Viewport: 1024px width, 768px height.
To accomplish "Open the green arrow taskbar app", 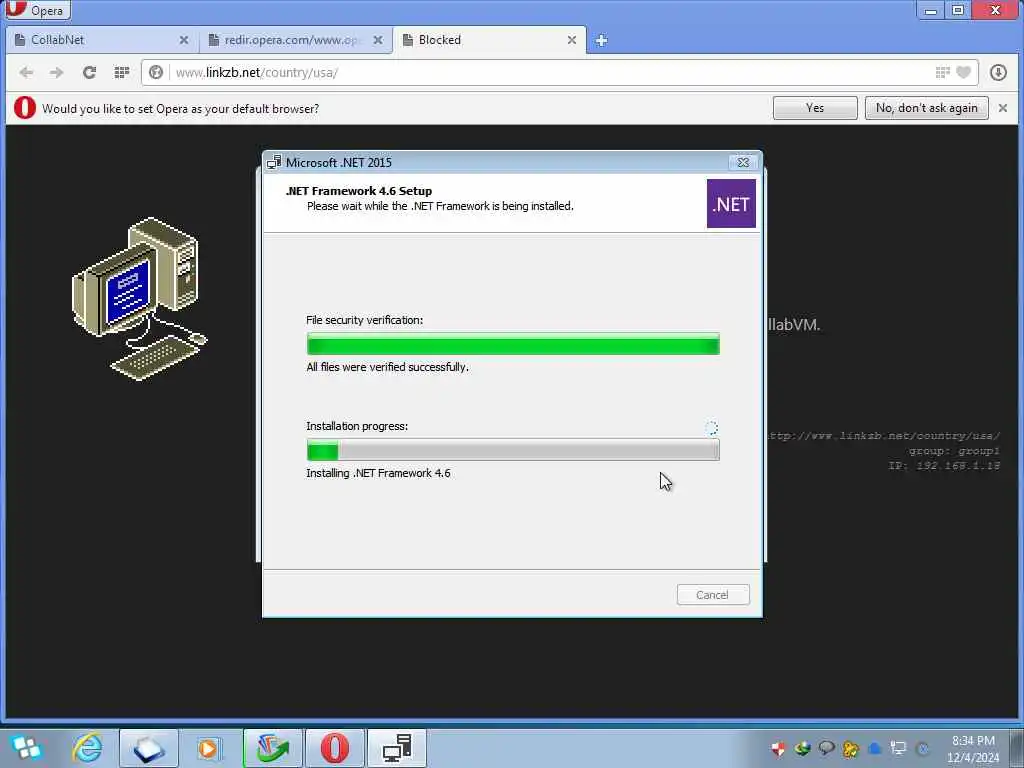I will pos(272,748).
